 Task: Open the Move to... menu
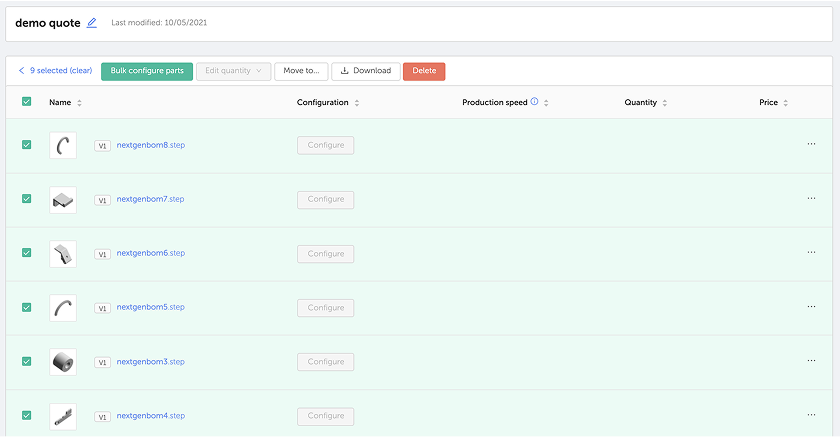click(301, 71)
